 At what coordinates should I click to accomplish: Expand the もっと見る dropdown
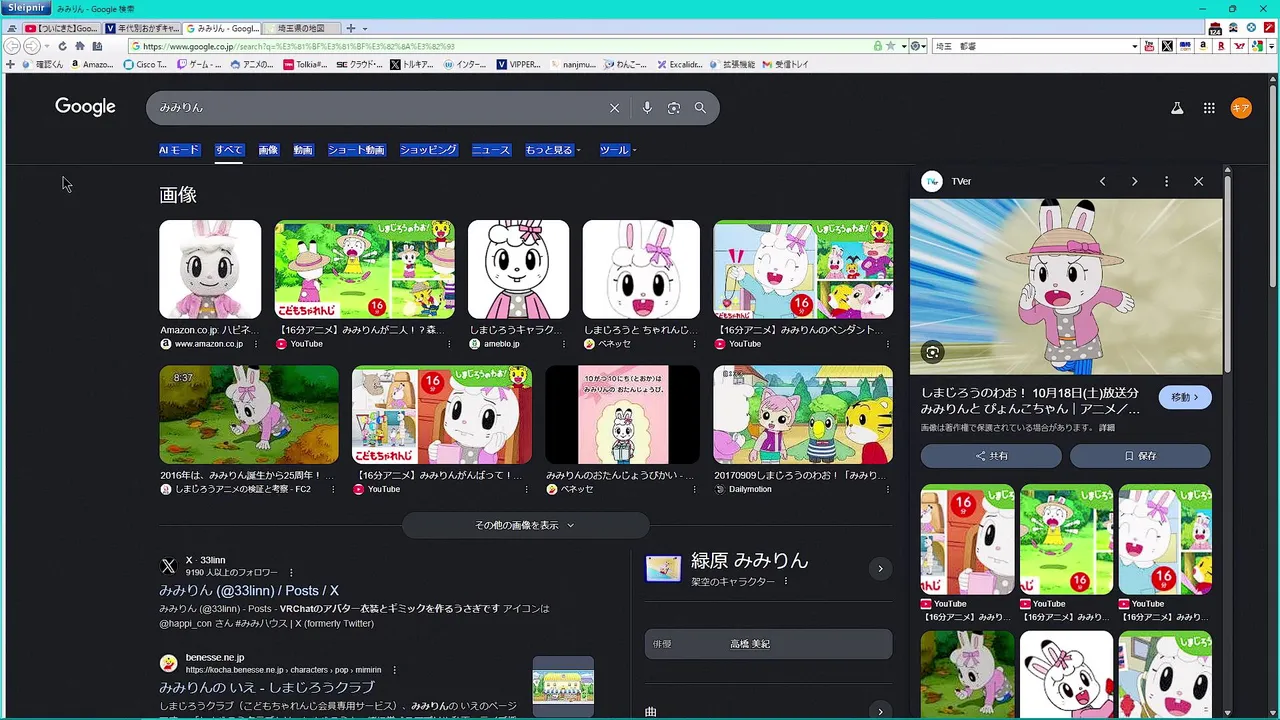pyautogui.click(x=553, y=150)
